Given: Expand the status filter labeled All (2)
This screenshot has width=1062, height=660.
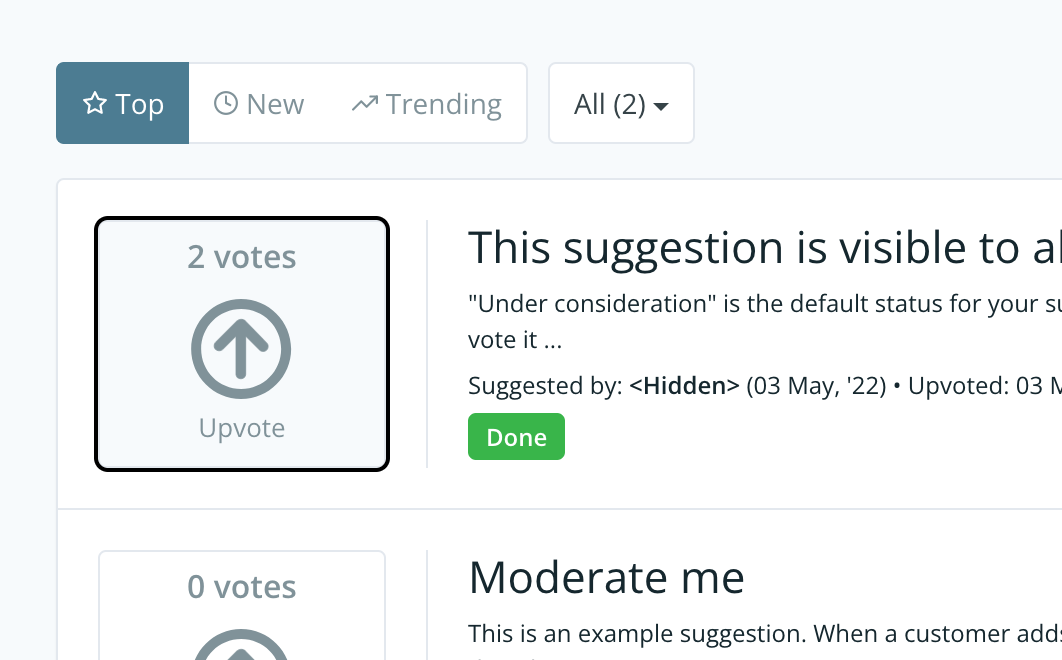Looking at the screenshot, I should [x=621, y=103].
